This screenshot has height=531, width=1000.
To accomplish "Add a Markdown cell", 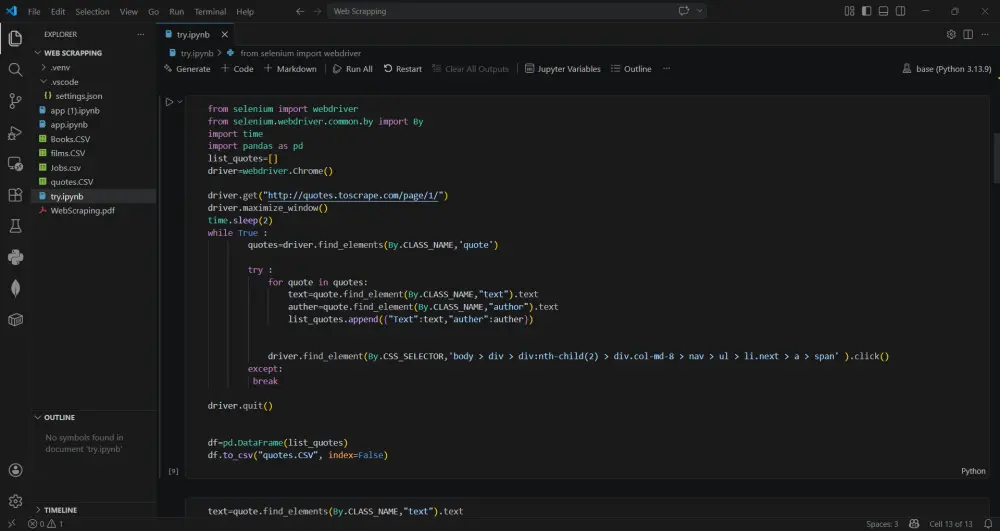I will click(290, 69).
